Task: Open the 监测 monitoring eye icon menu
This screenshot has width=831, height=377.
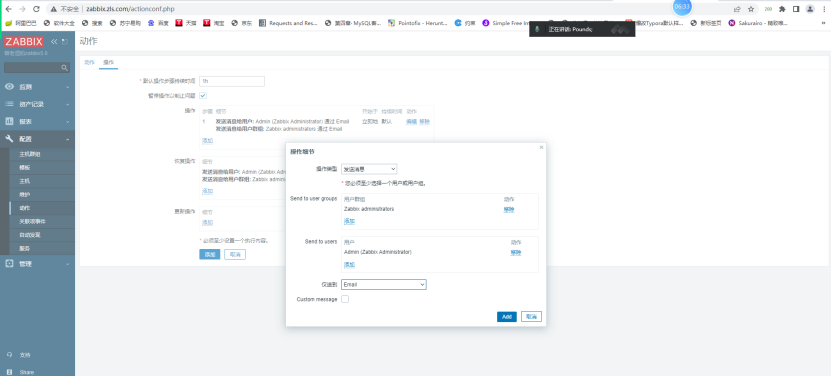Action: 9,86
